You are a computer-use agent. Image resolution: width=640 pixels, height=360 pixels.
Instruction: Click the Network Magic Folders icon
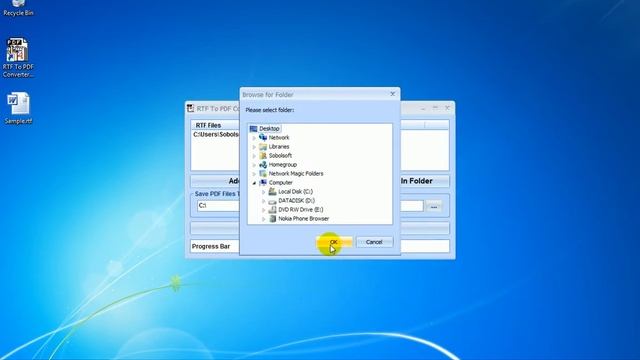(x=263, y=173)
